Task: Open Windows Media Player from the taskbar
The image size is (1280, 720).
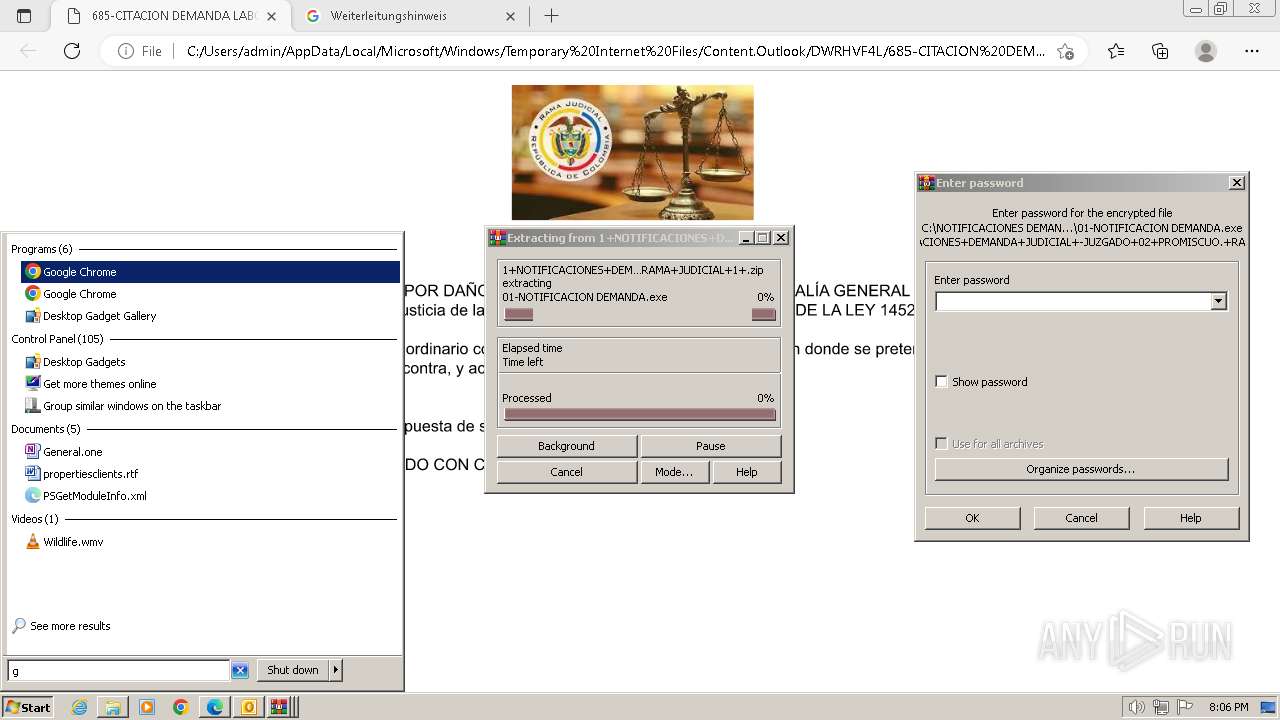Action: (x=147, y=707)
